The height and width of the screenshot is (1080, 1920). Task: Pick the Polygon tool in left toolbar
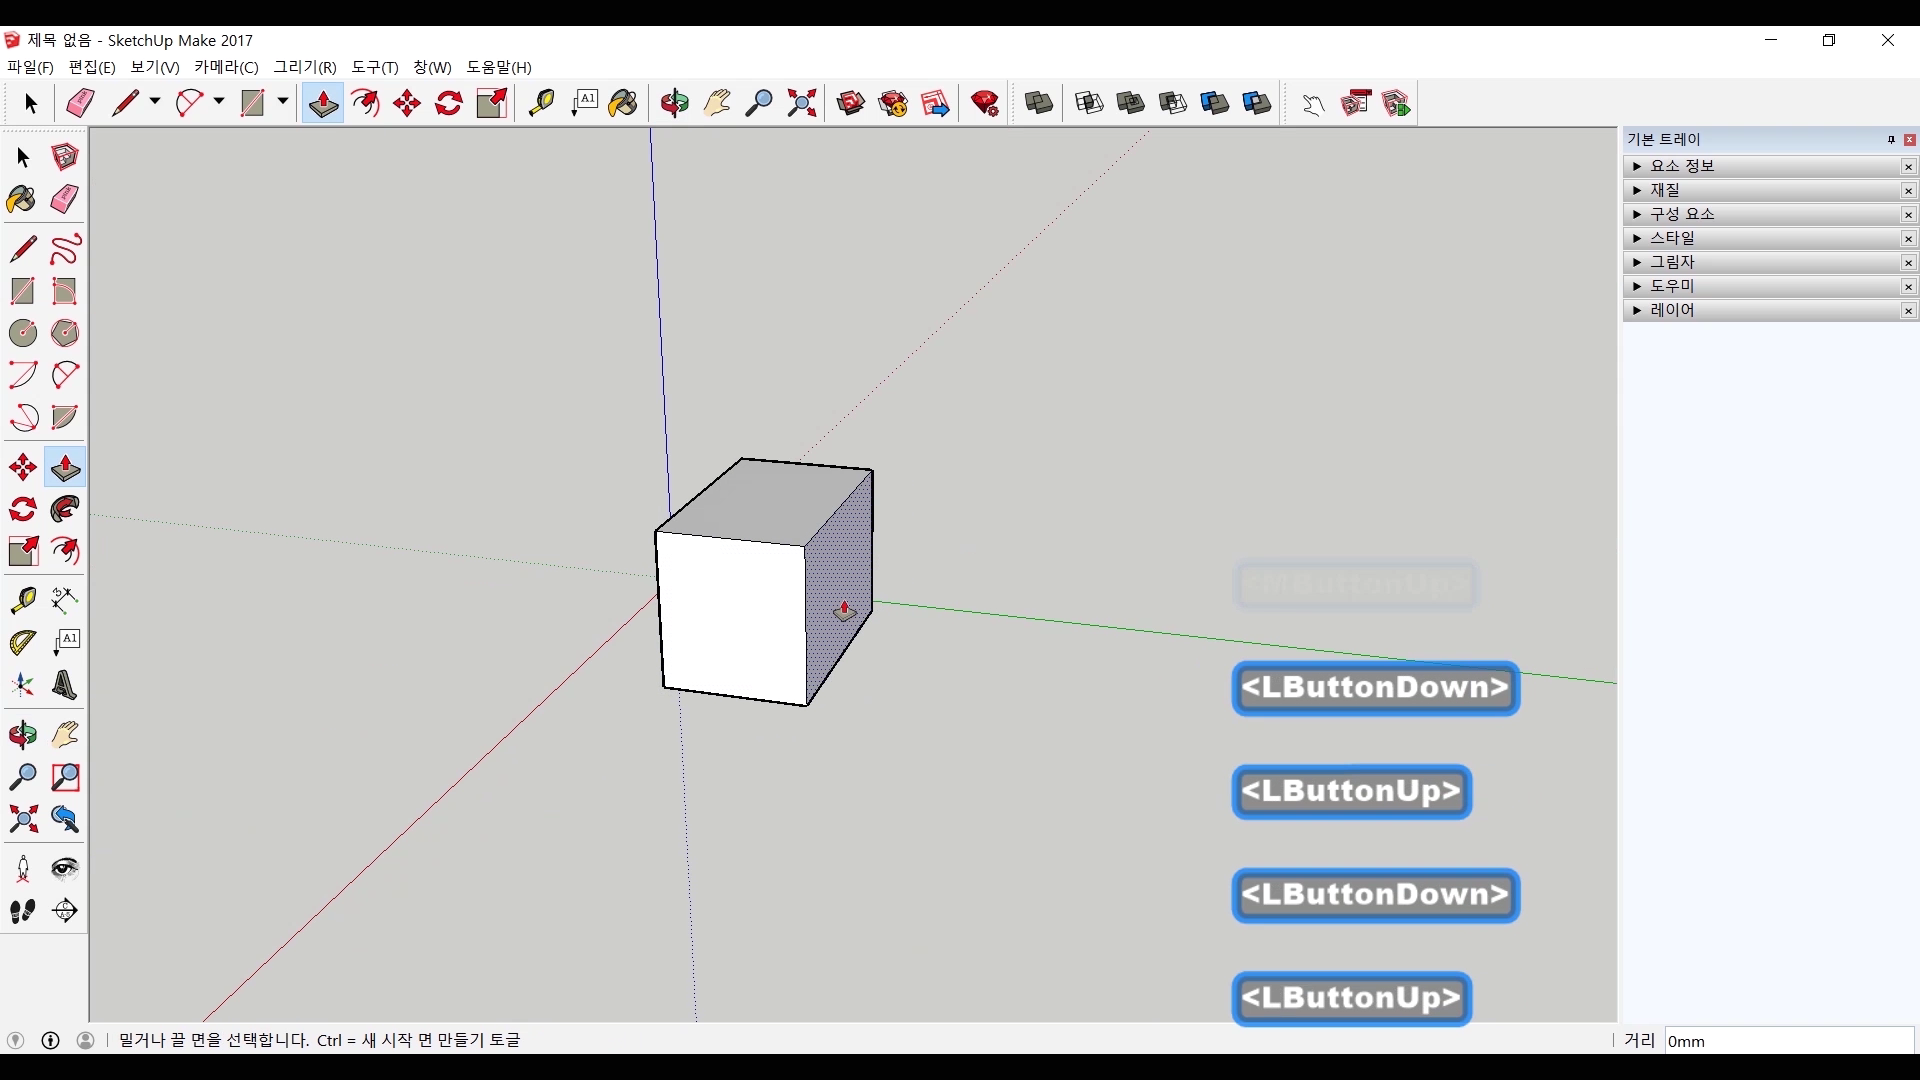[x=65, y=332]
